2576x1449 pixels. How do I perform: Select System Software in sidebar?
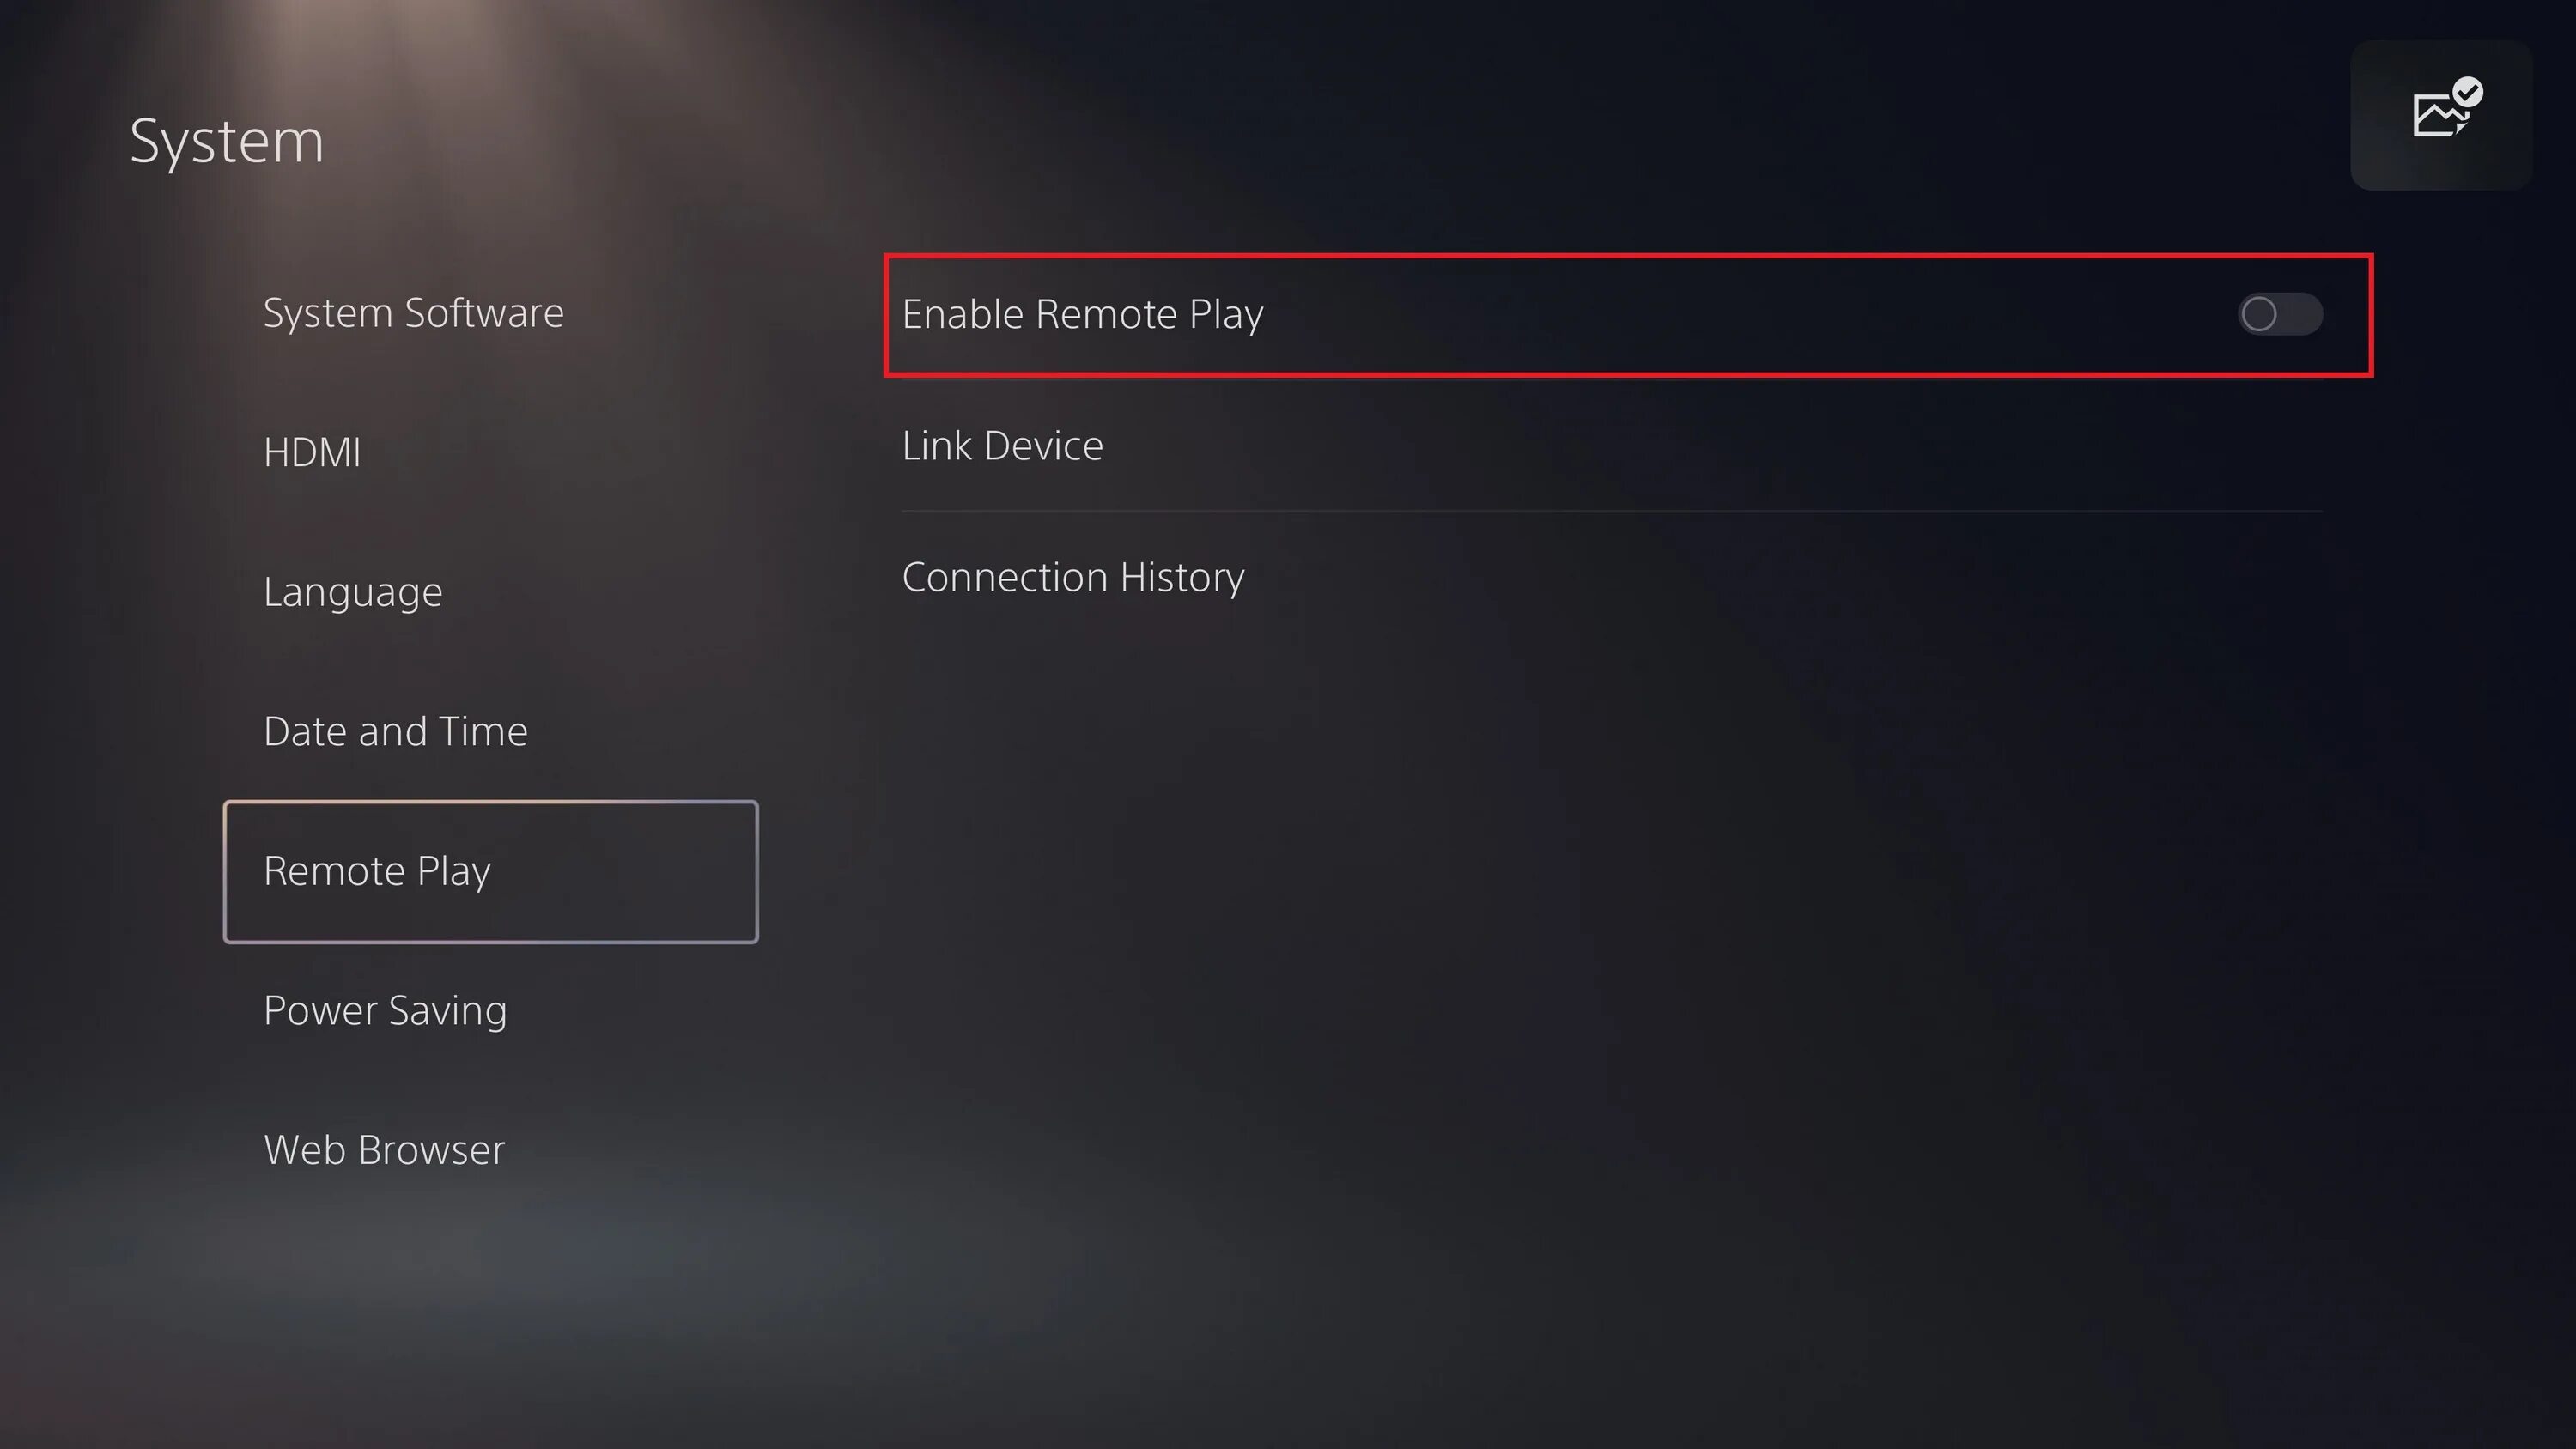(x=413, y=313)
